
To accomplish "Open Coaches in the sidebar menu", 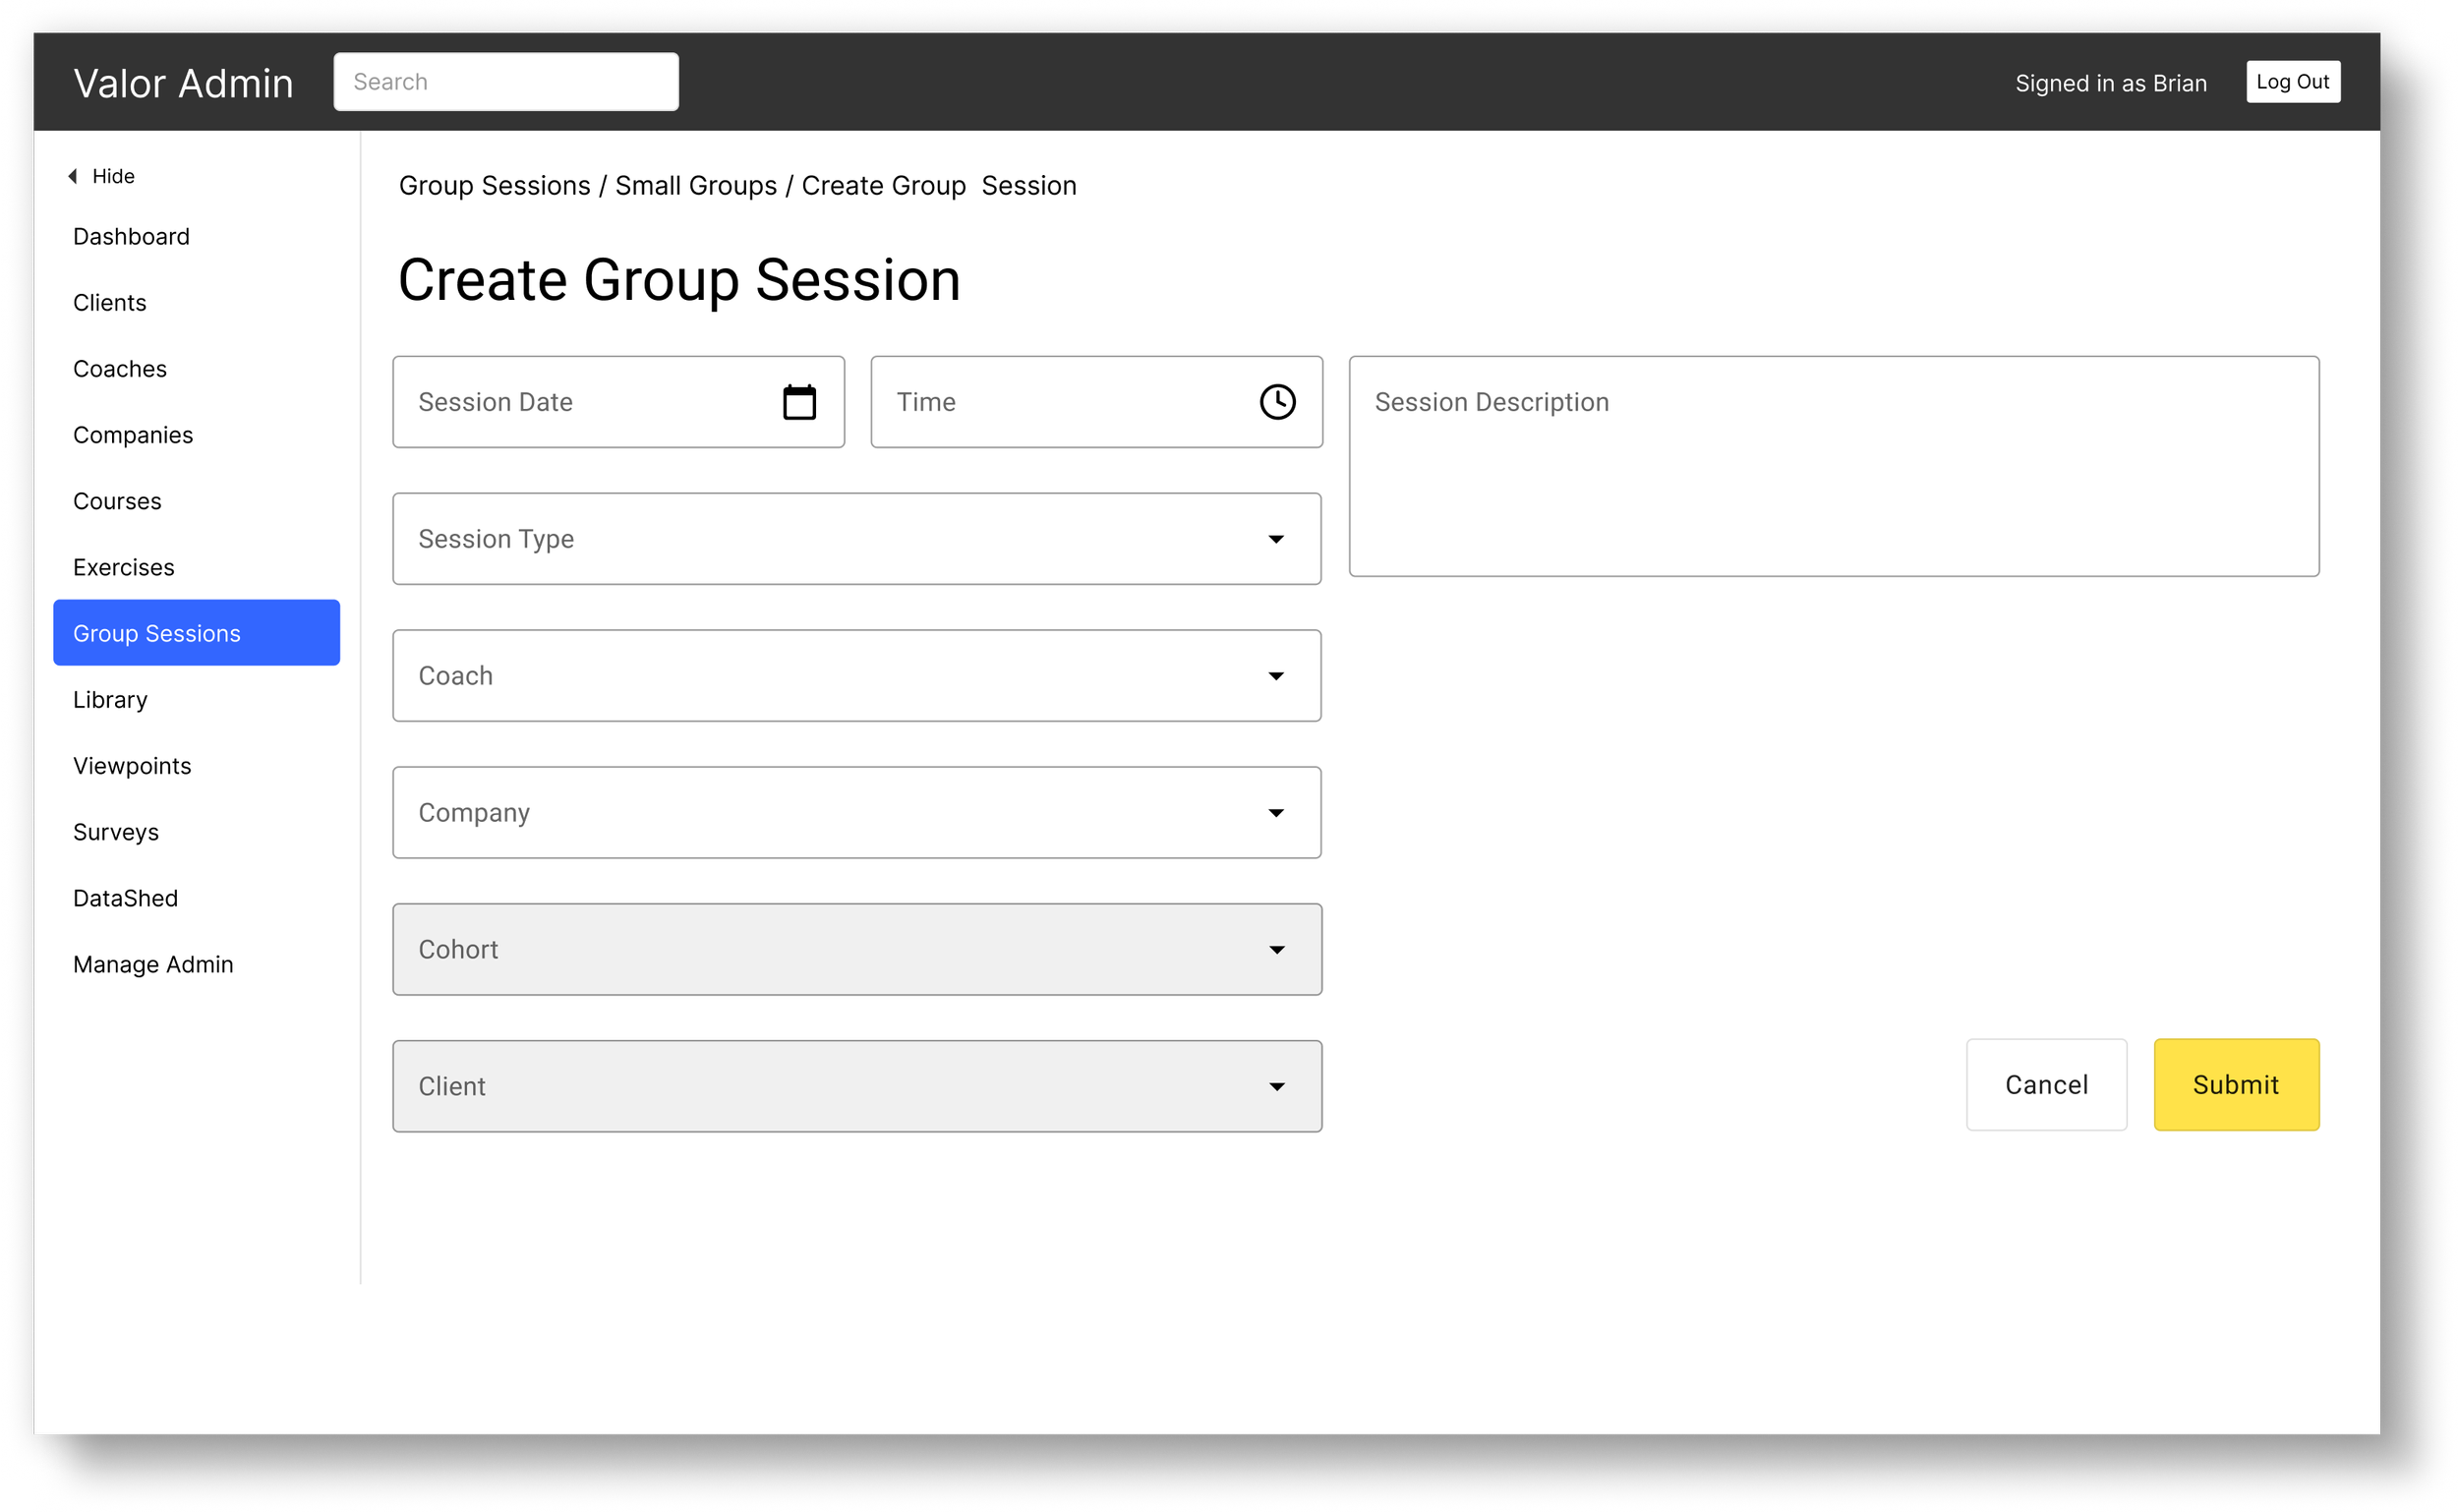I will [x=120, y=369].
